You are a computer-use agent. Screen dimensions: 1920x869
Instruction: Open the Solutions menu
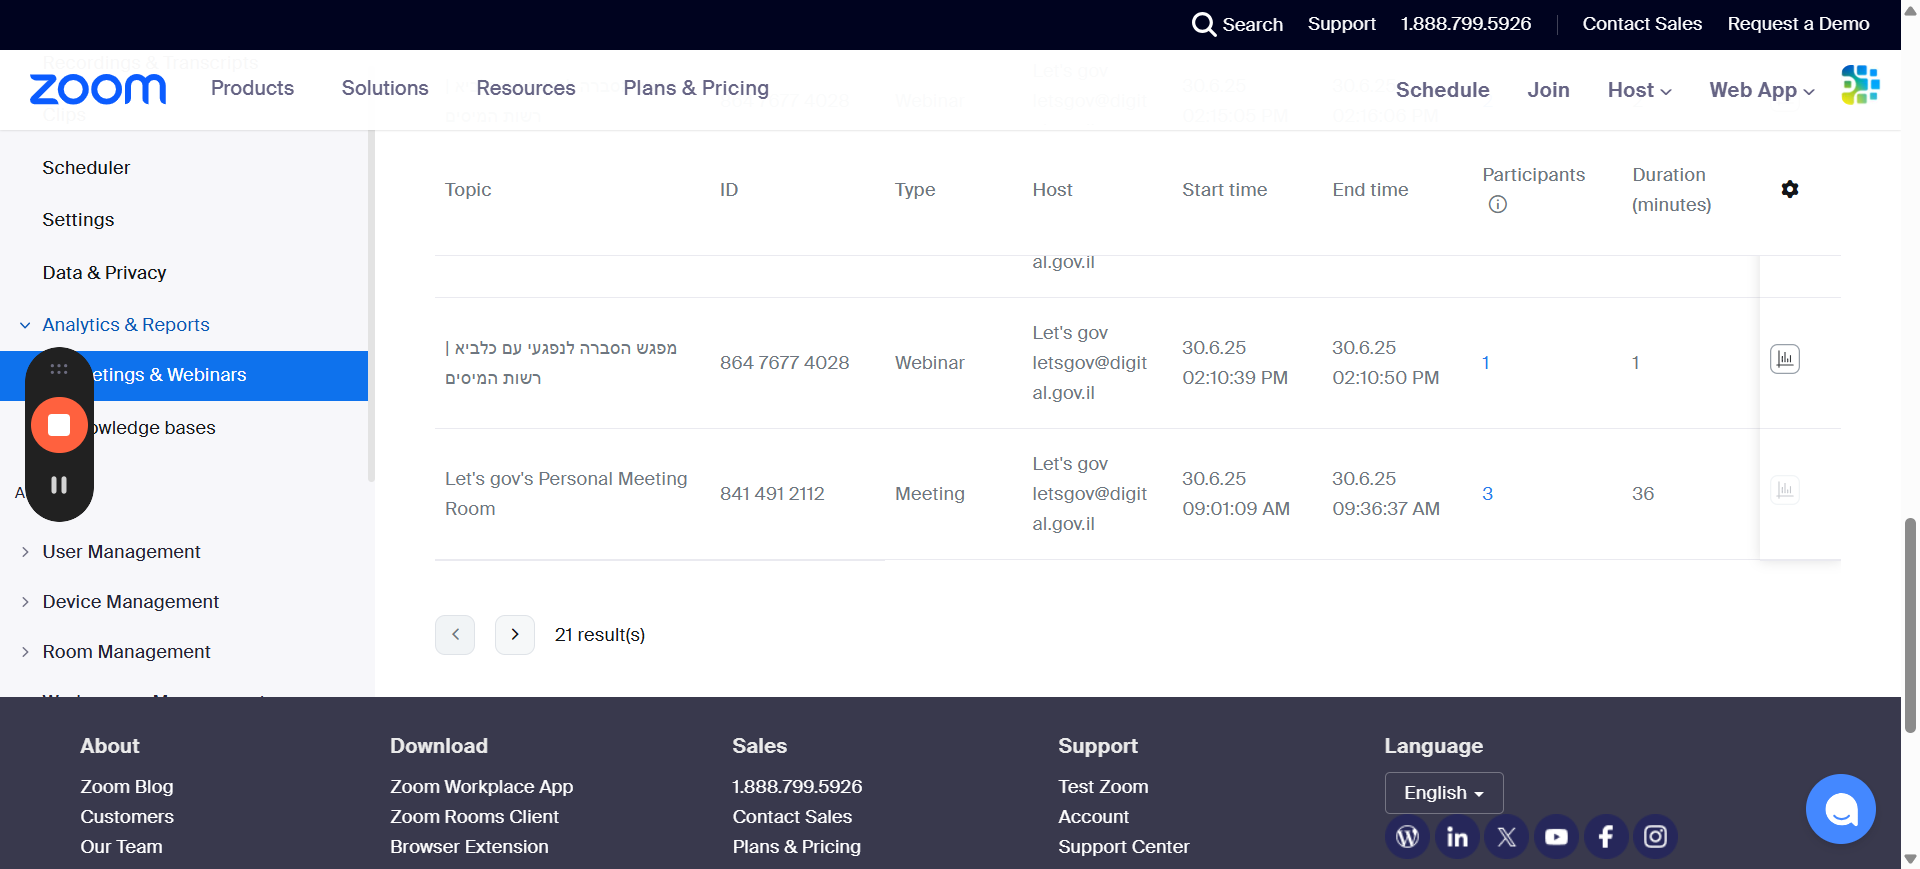(385, 88)
